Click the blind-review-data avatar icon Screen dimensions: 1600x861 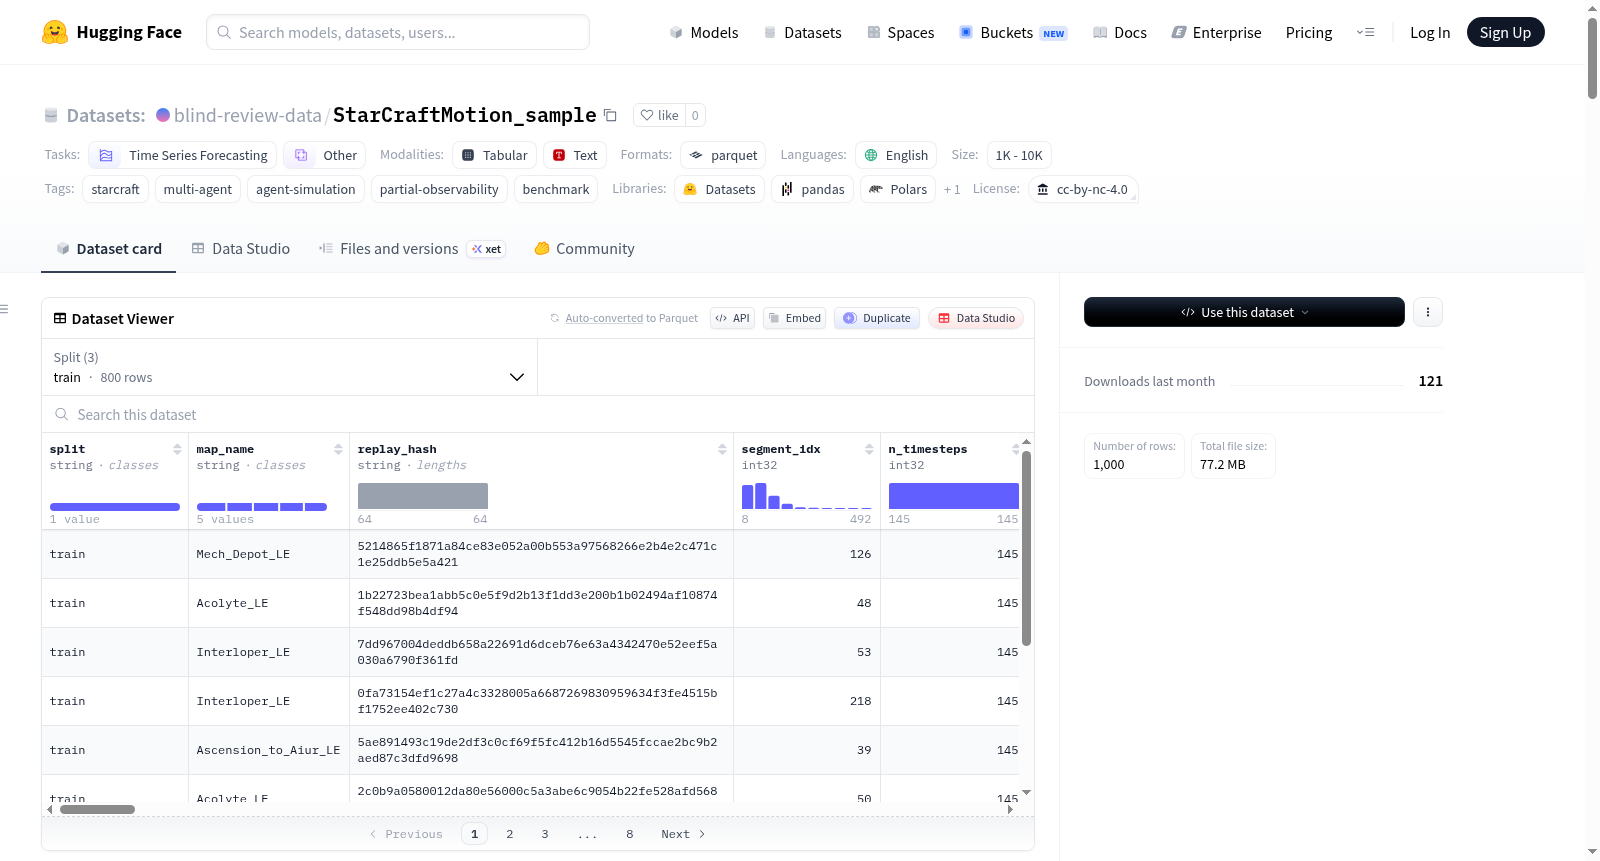click(163, 115)
